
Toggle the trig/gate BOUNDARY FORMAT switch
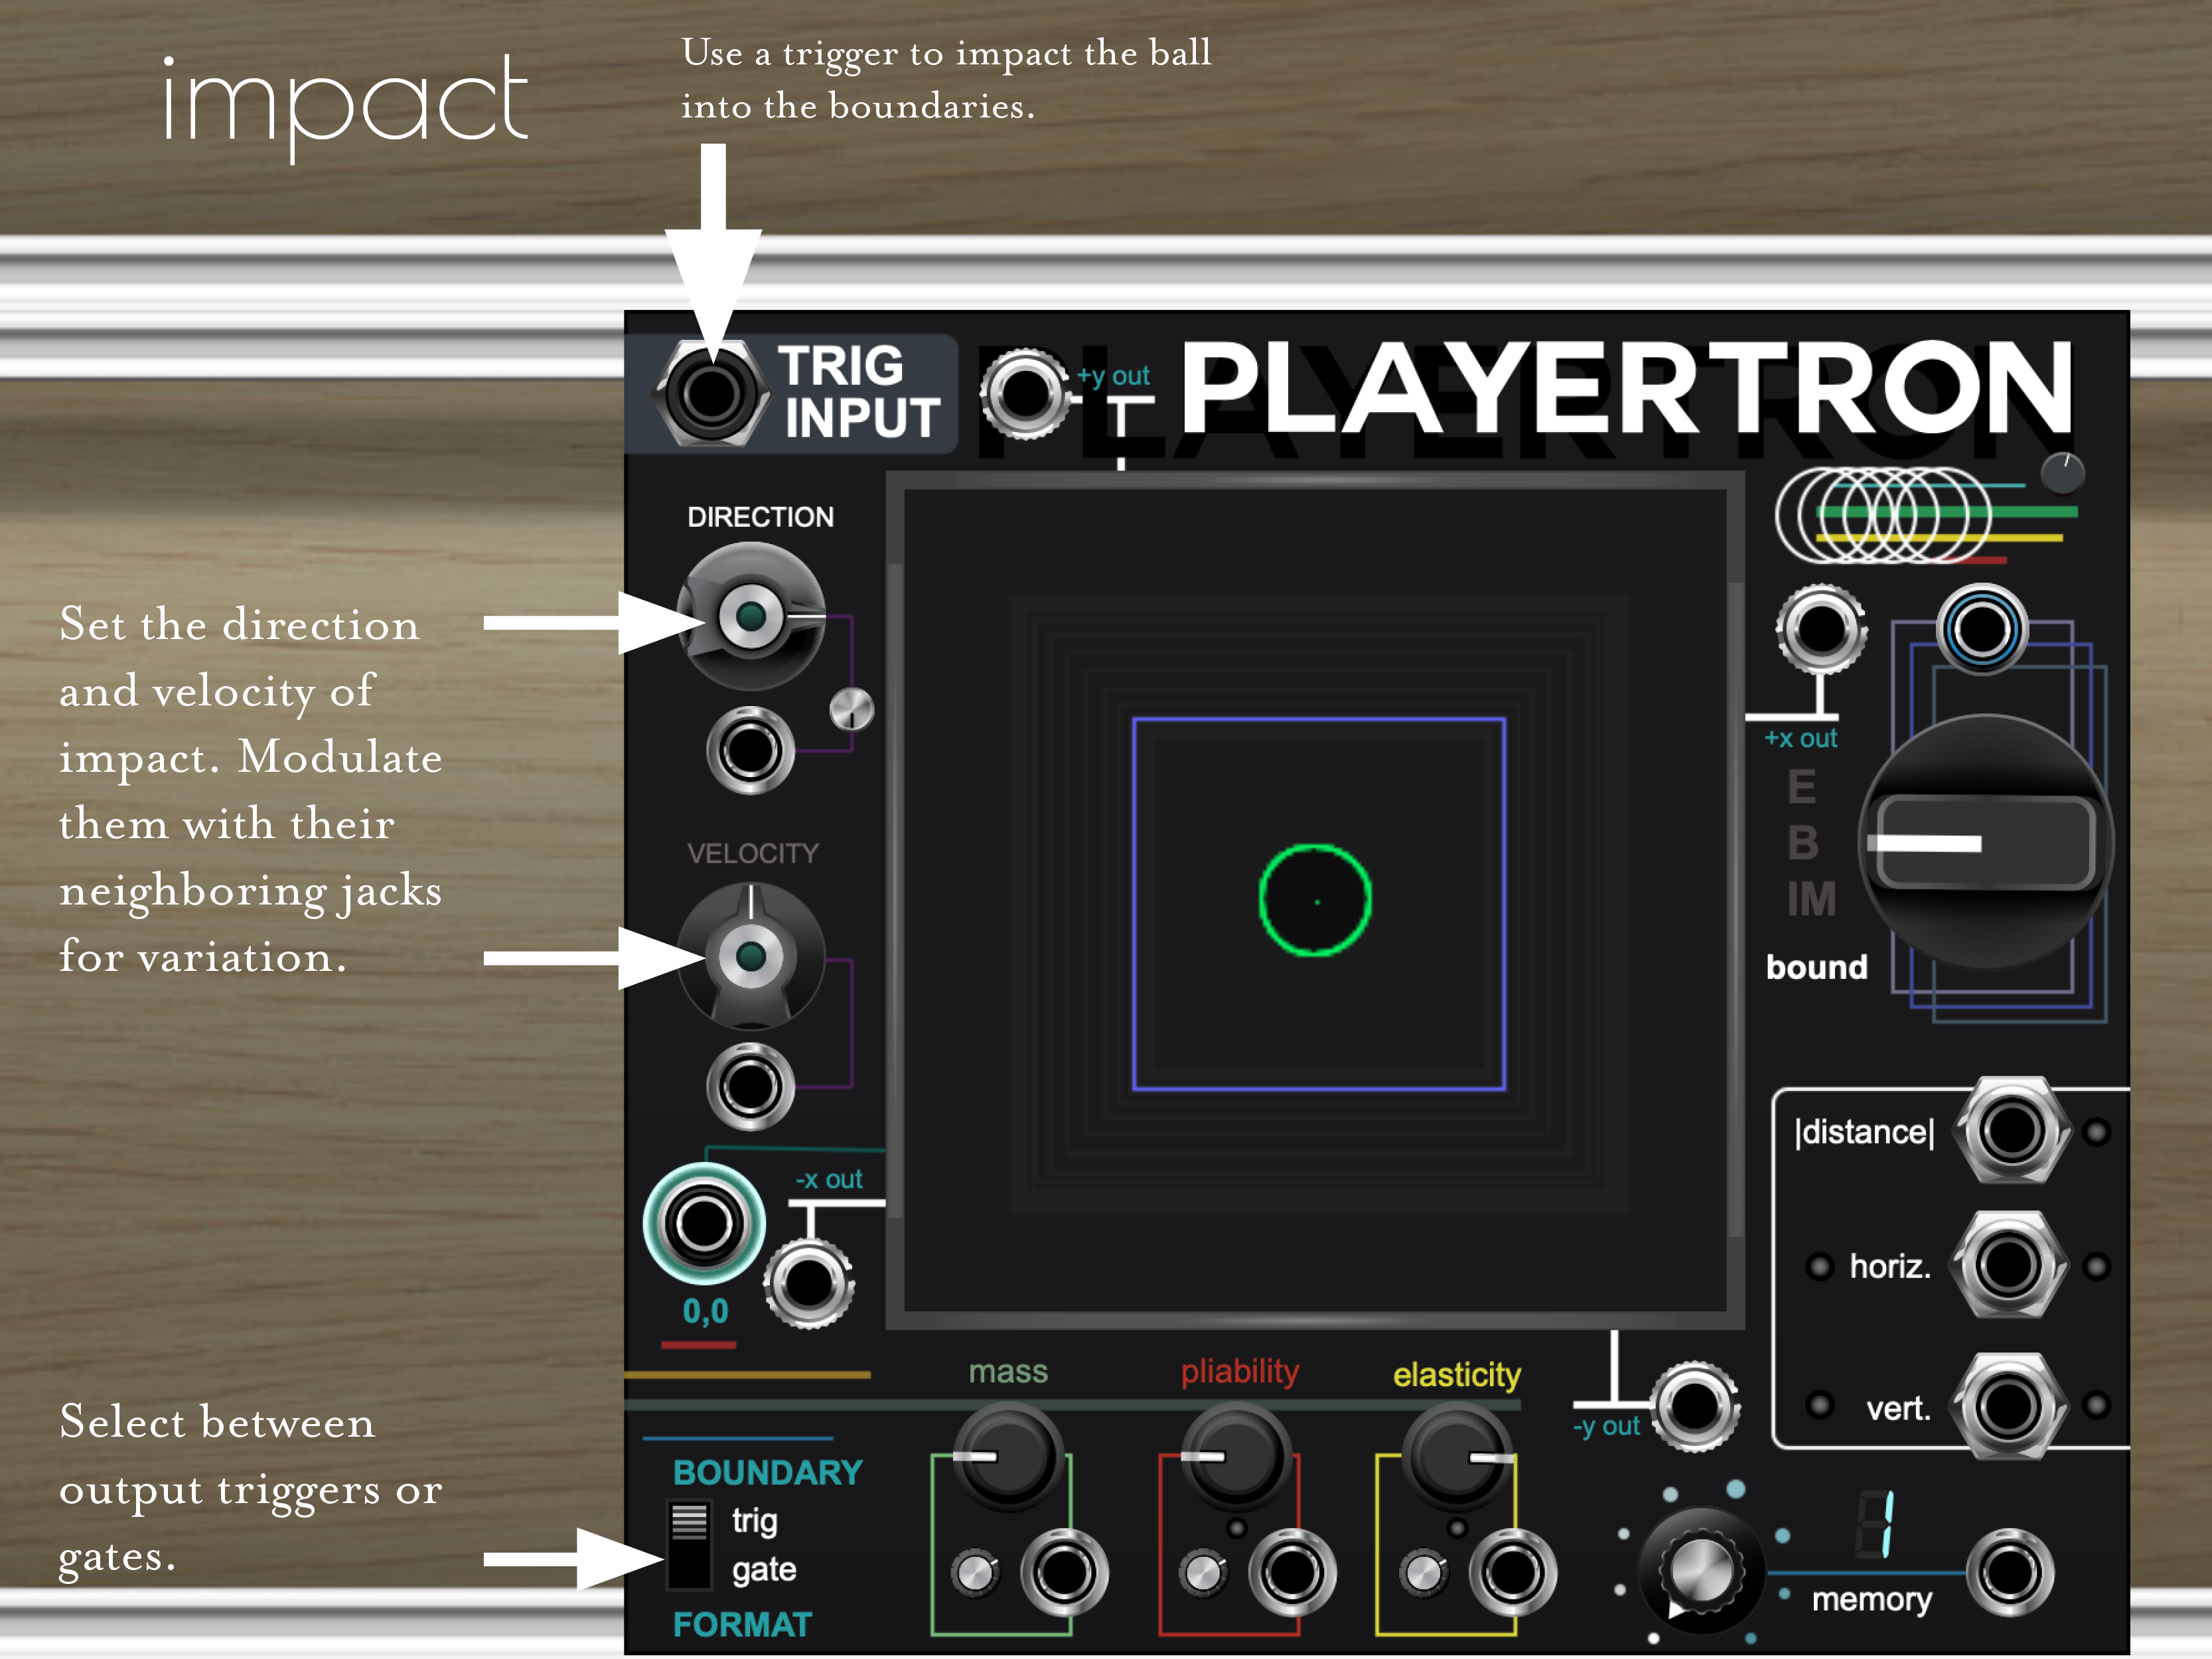pyautogui.click(x=688, y=1545)
